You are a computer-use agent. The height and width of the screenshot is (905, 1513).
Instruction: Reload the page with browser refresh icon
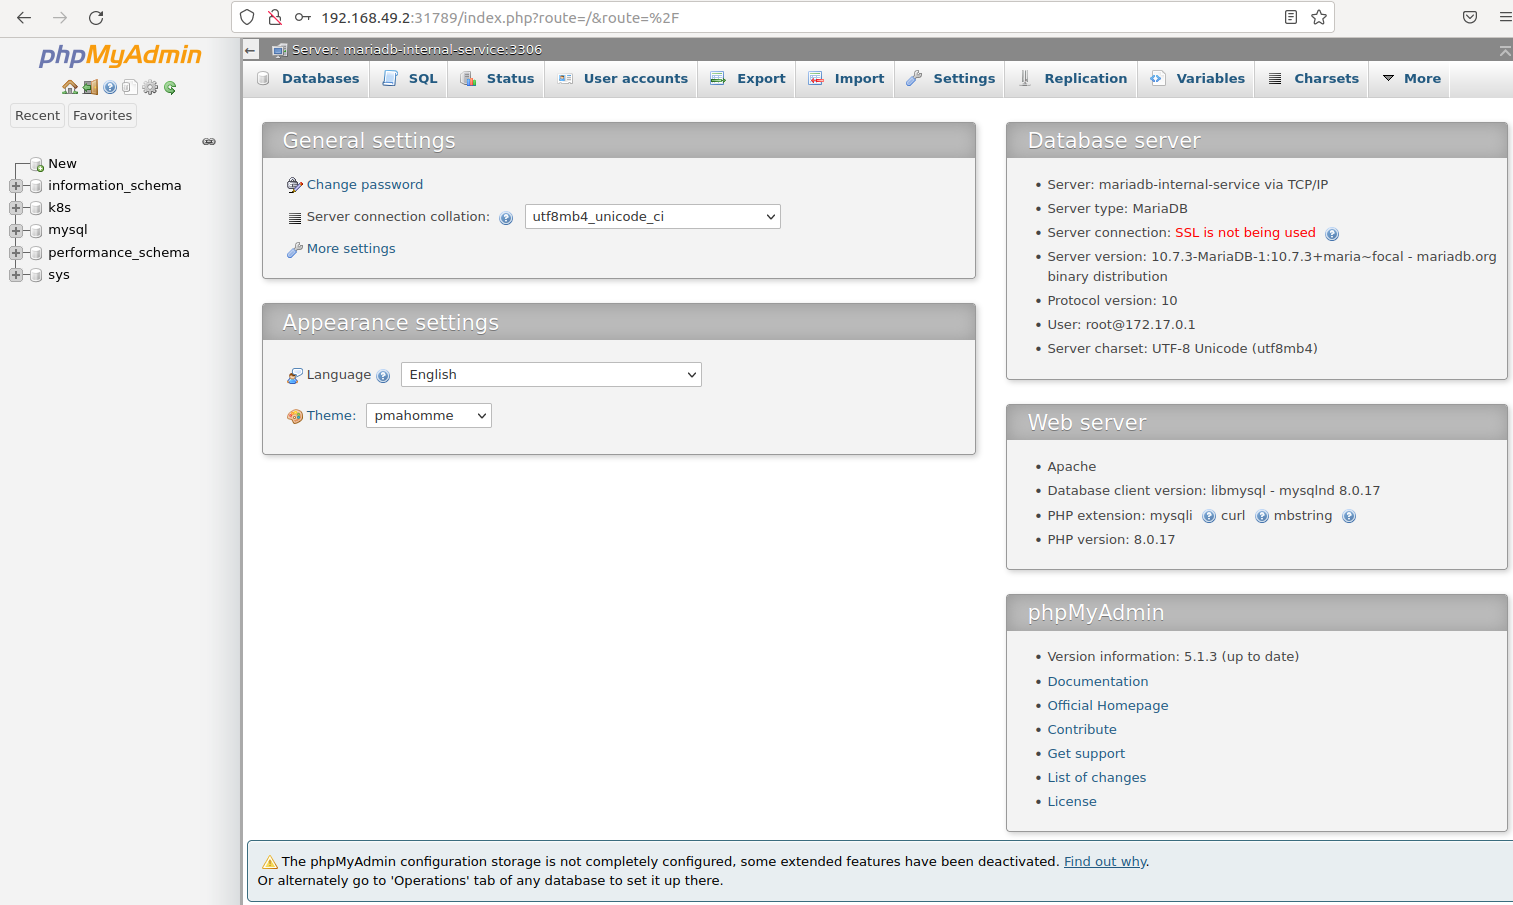(x=96, y=18)
